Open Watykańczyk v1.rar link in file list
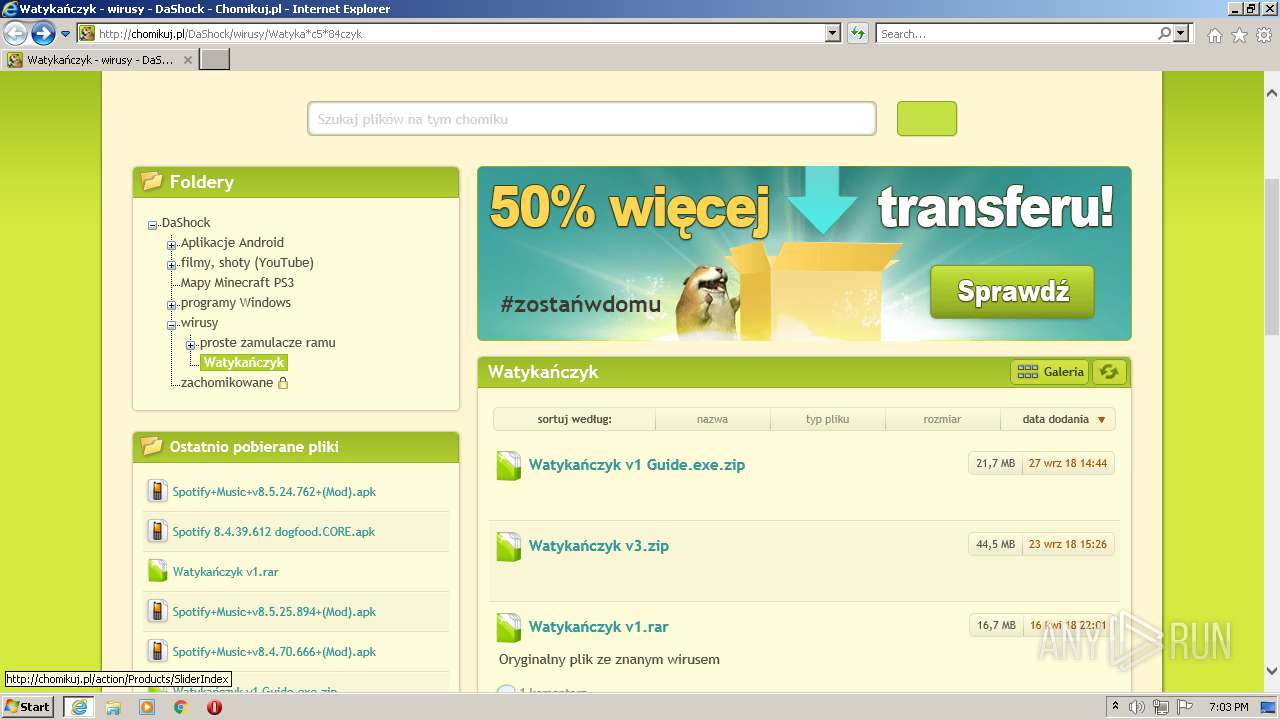Viewport: 1280px width, 720px height. tap(599, 627)
